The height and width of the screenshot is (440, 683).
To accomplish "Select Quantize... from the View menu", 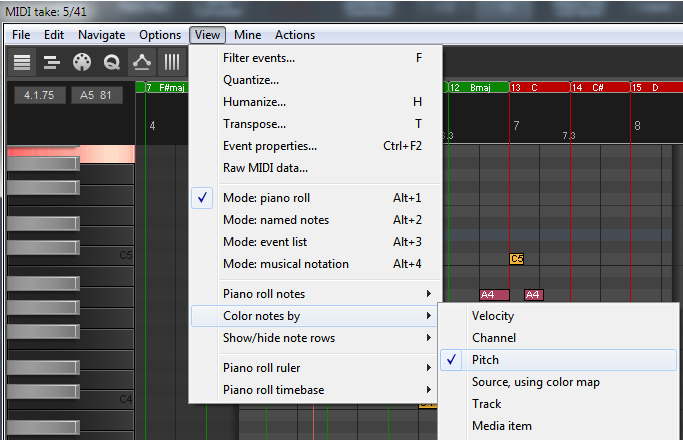I will (x=251, y=80).
